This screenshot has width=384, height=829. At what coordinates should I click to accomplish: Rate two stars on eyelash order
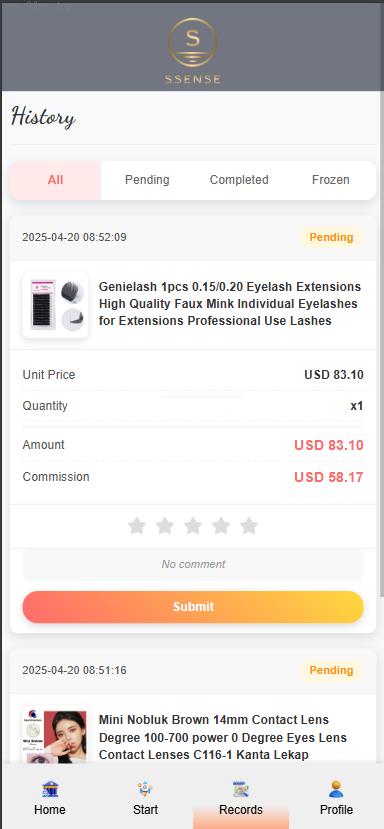pos(165,526)
